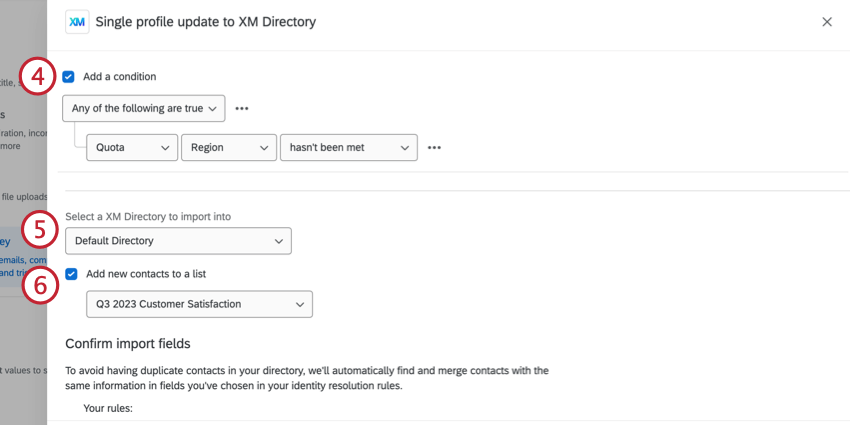This screenshot has width=850, height=425.
Task: Click the step 6 numbered marker
Action: [40, 284]
